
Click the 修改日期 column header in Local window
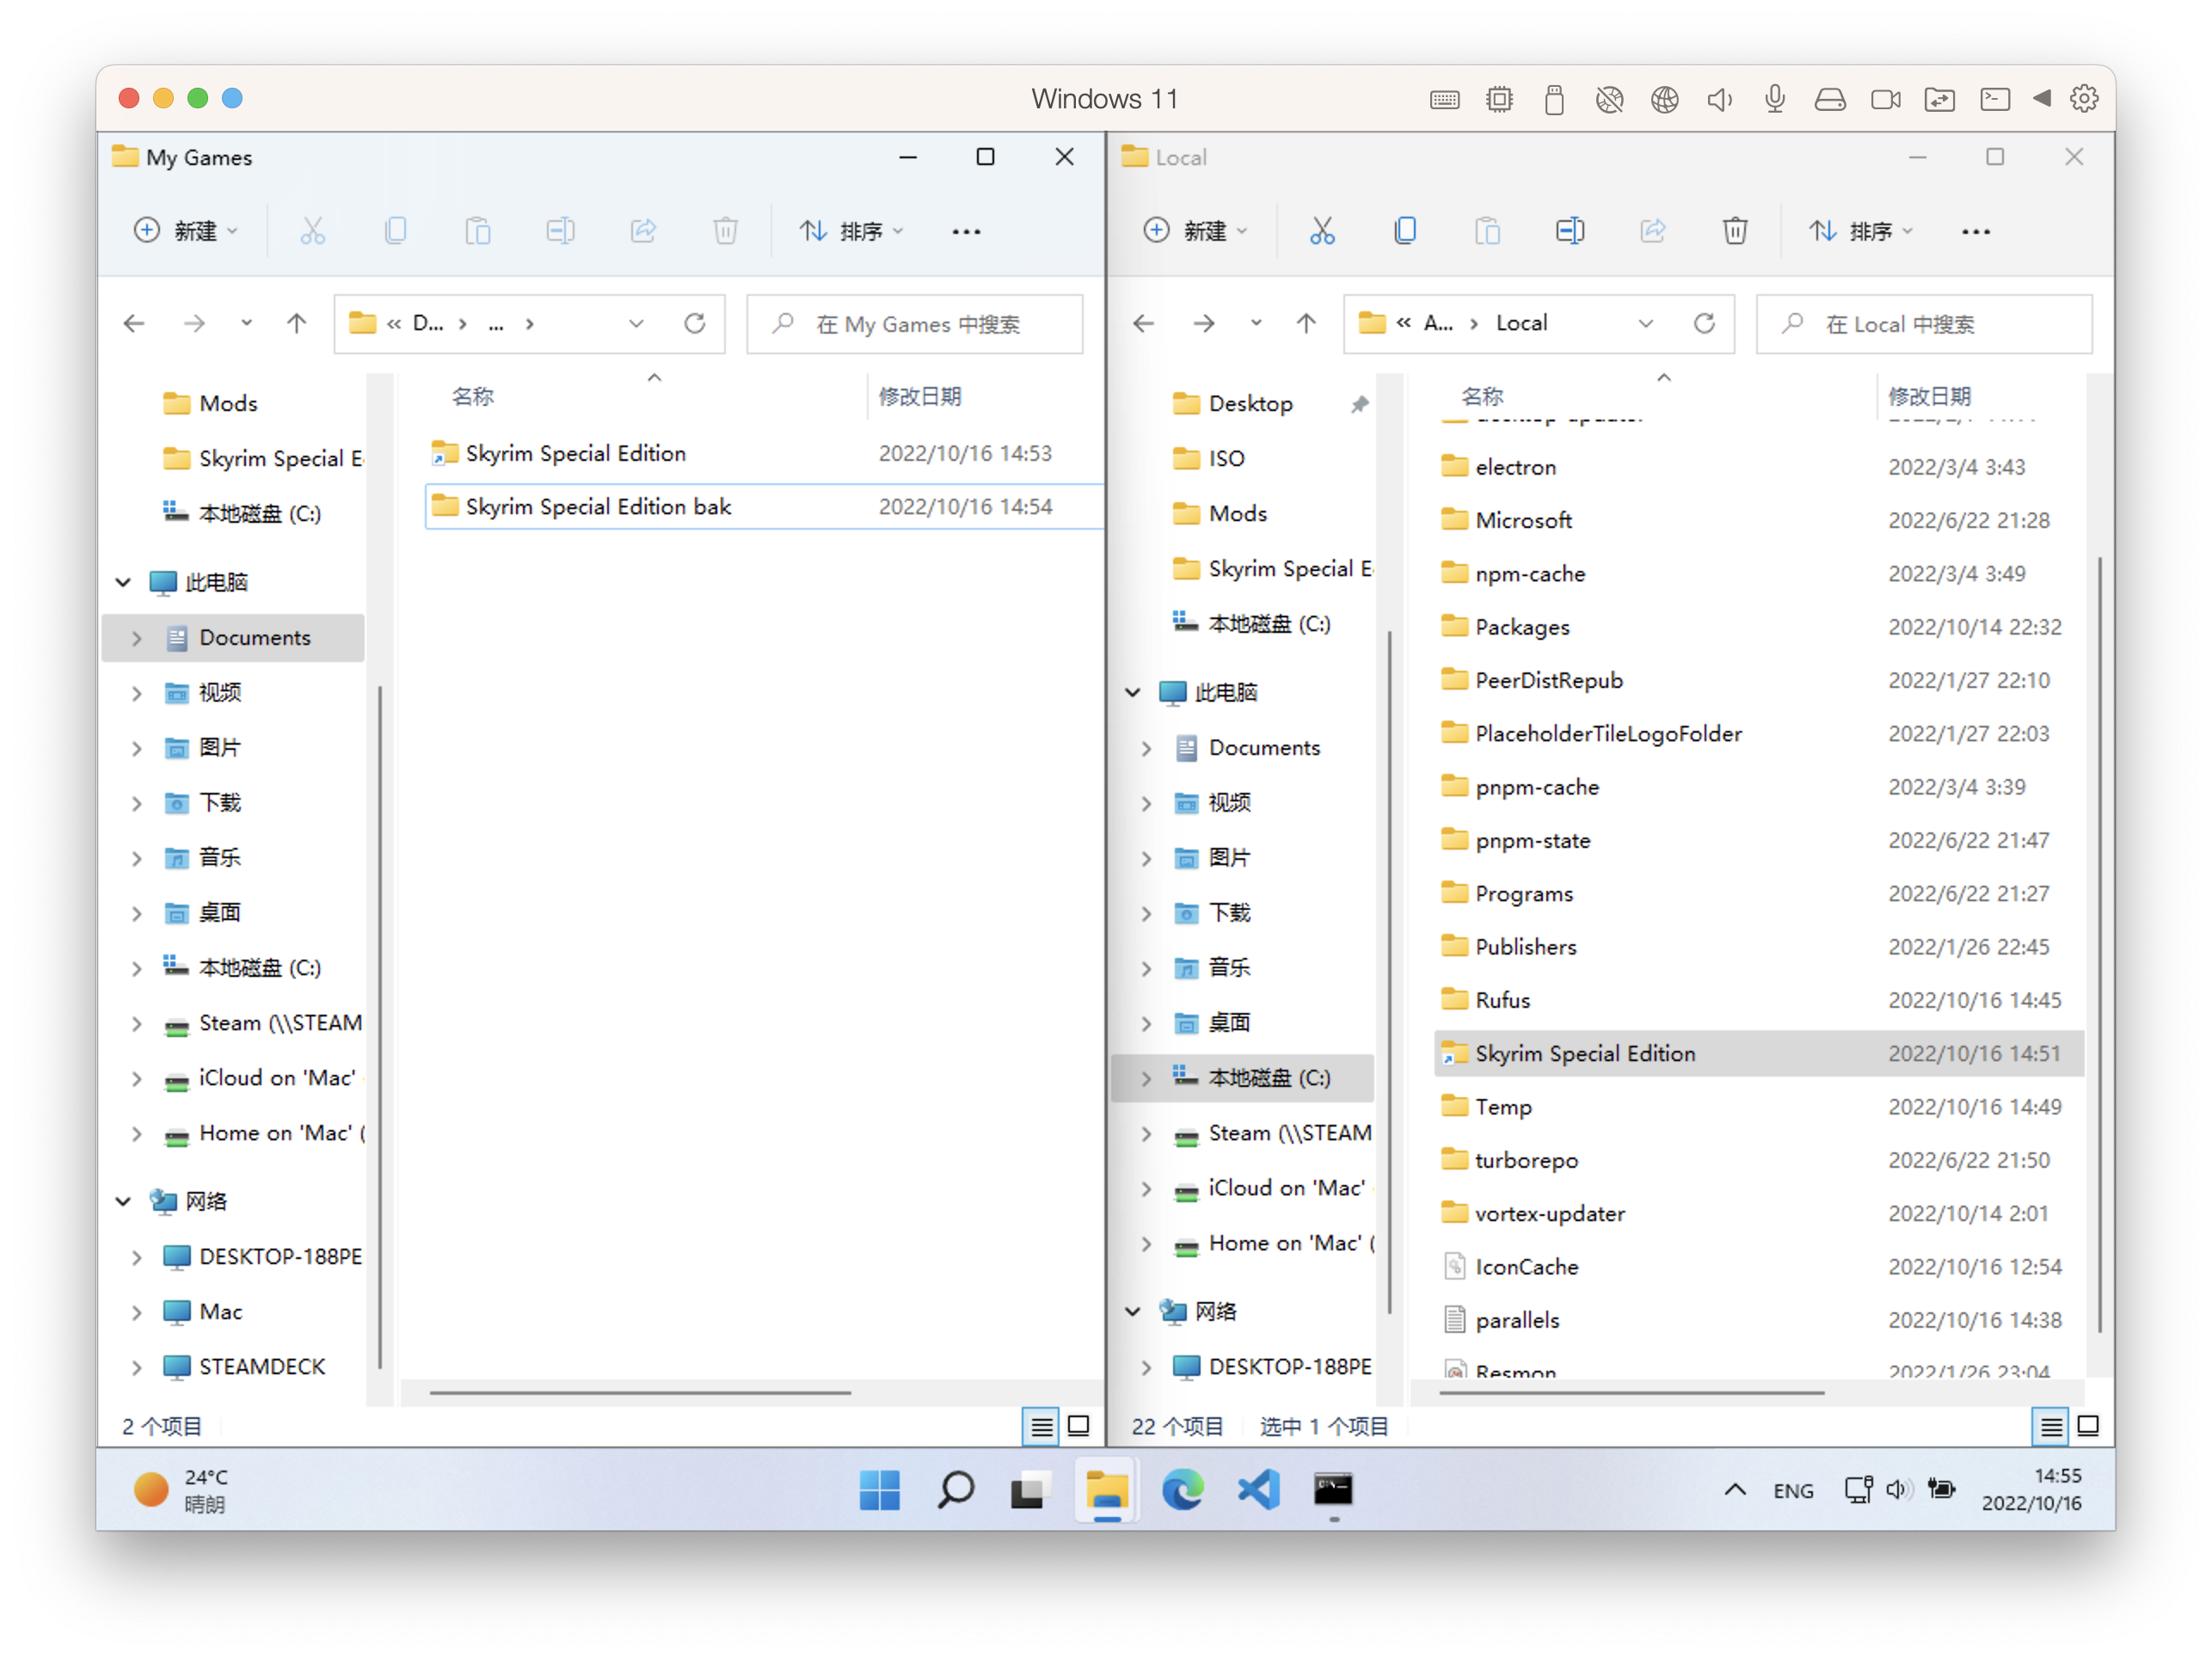1929,396
